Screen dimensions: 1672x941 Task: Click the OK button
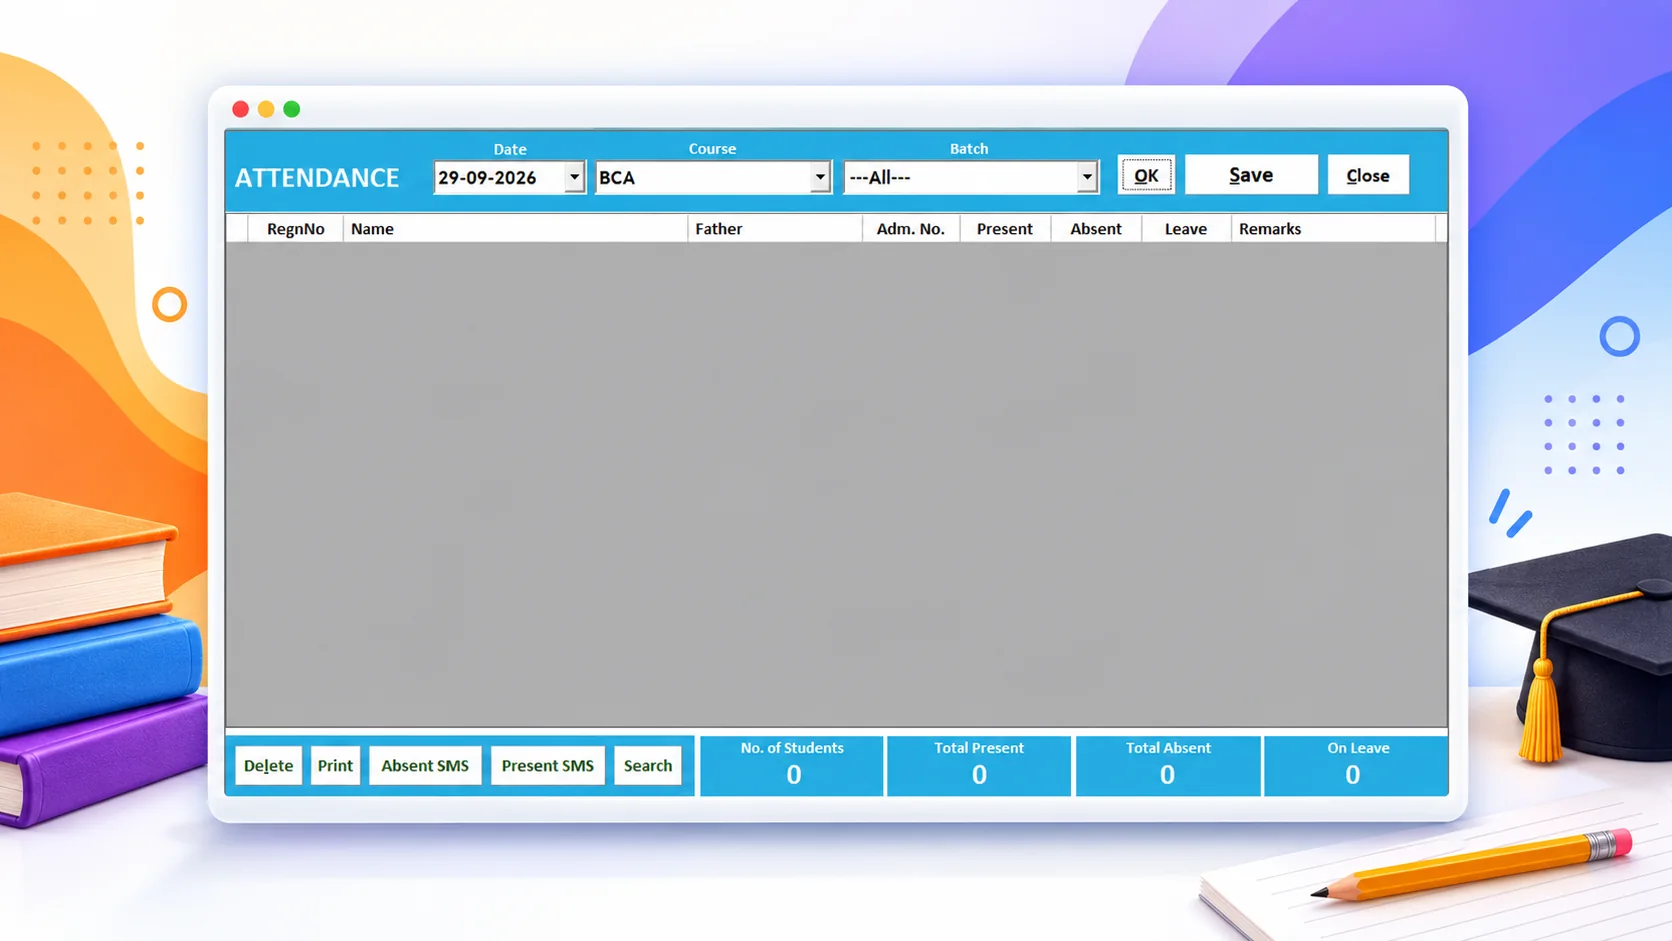point(1146,176)
